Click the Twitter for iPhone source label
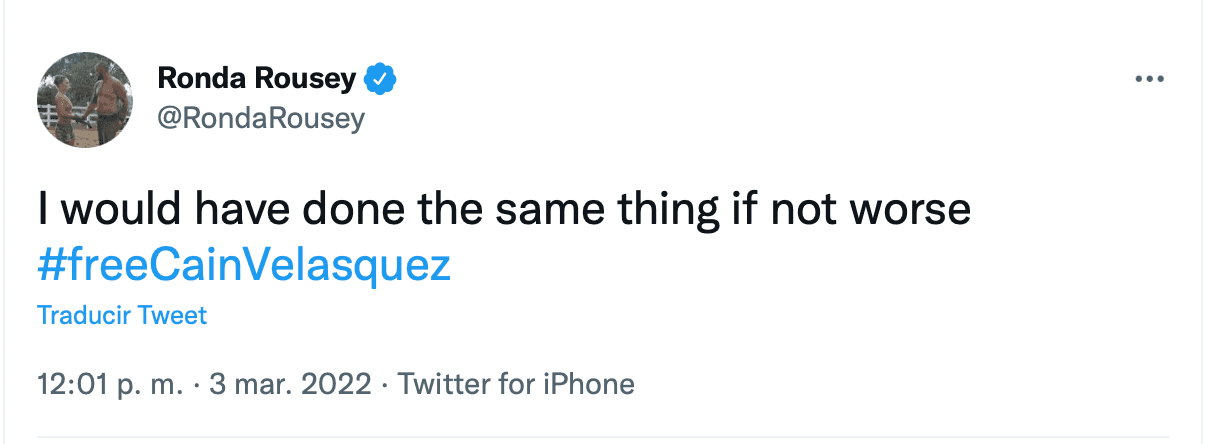 (516, 384)
